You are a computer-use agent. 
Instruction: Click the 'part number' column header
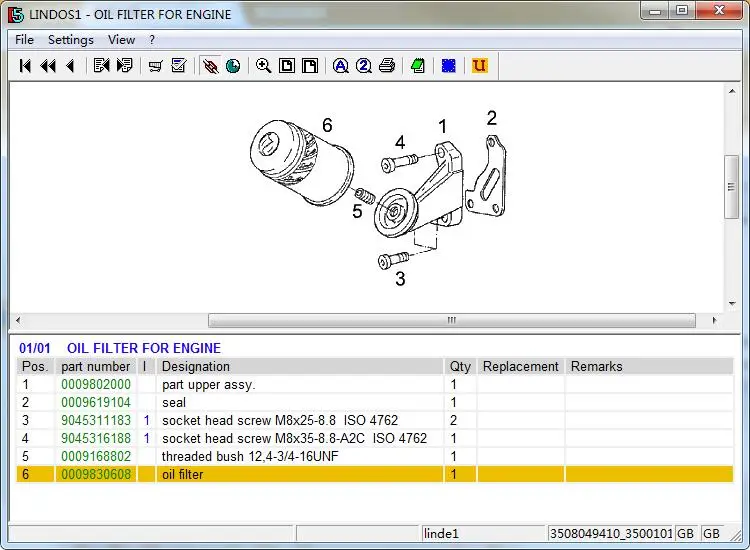[x=96, y=366]
